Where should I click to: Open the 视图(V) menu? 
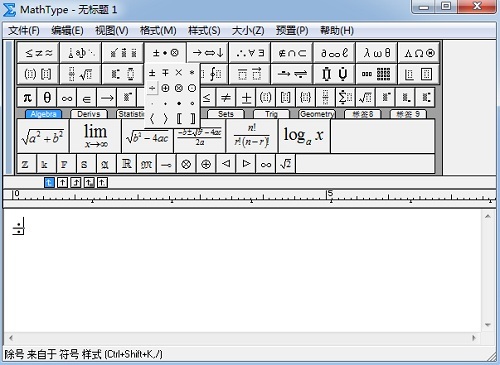[112, 31]
